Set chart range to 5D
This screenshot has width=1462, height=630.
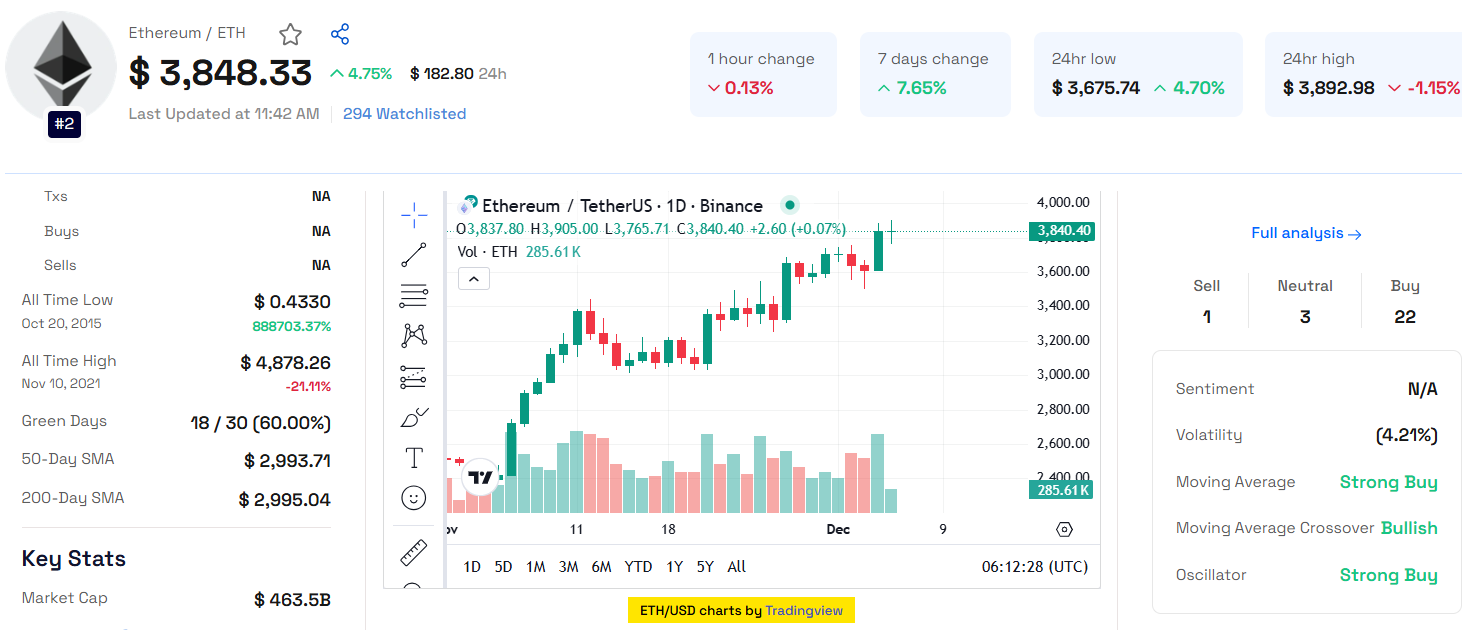coord(503,567)
